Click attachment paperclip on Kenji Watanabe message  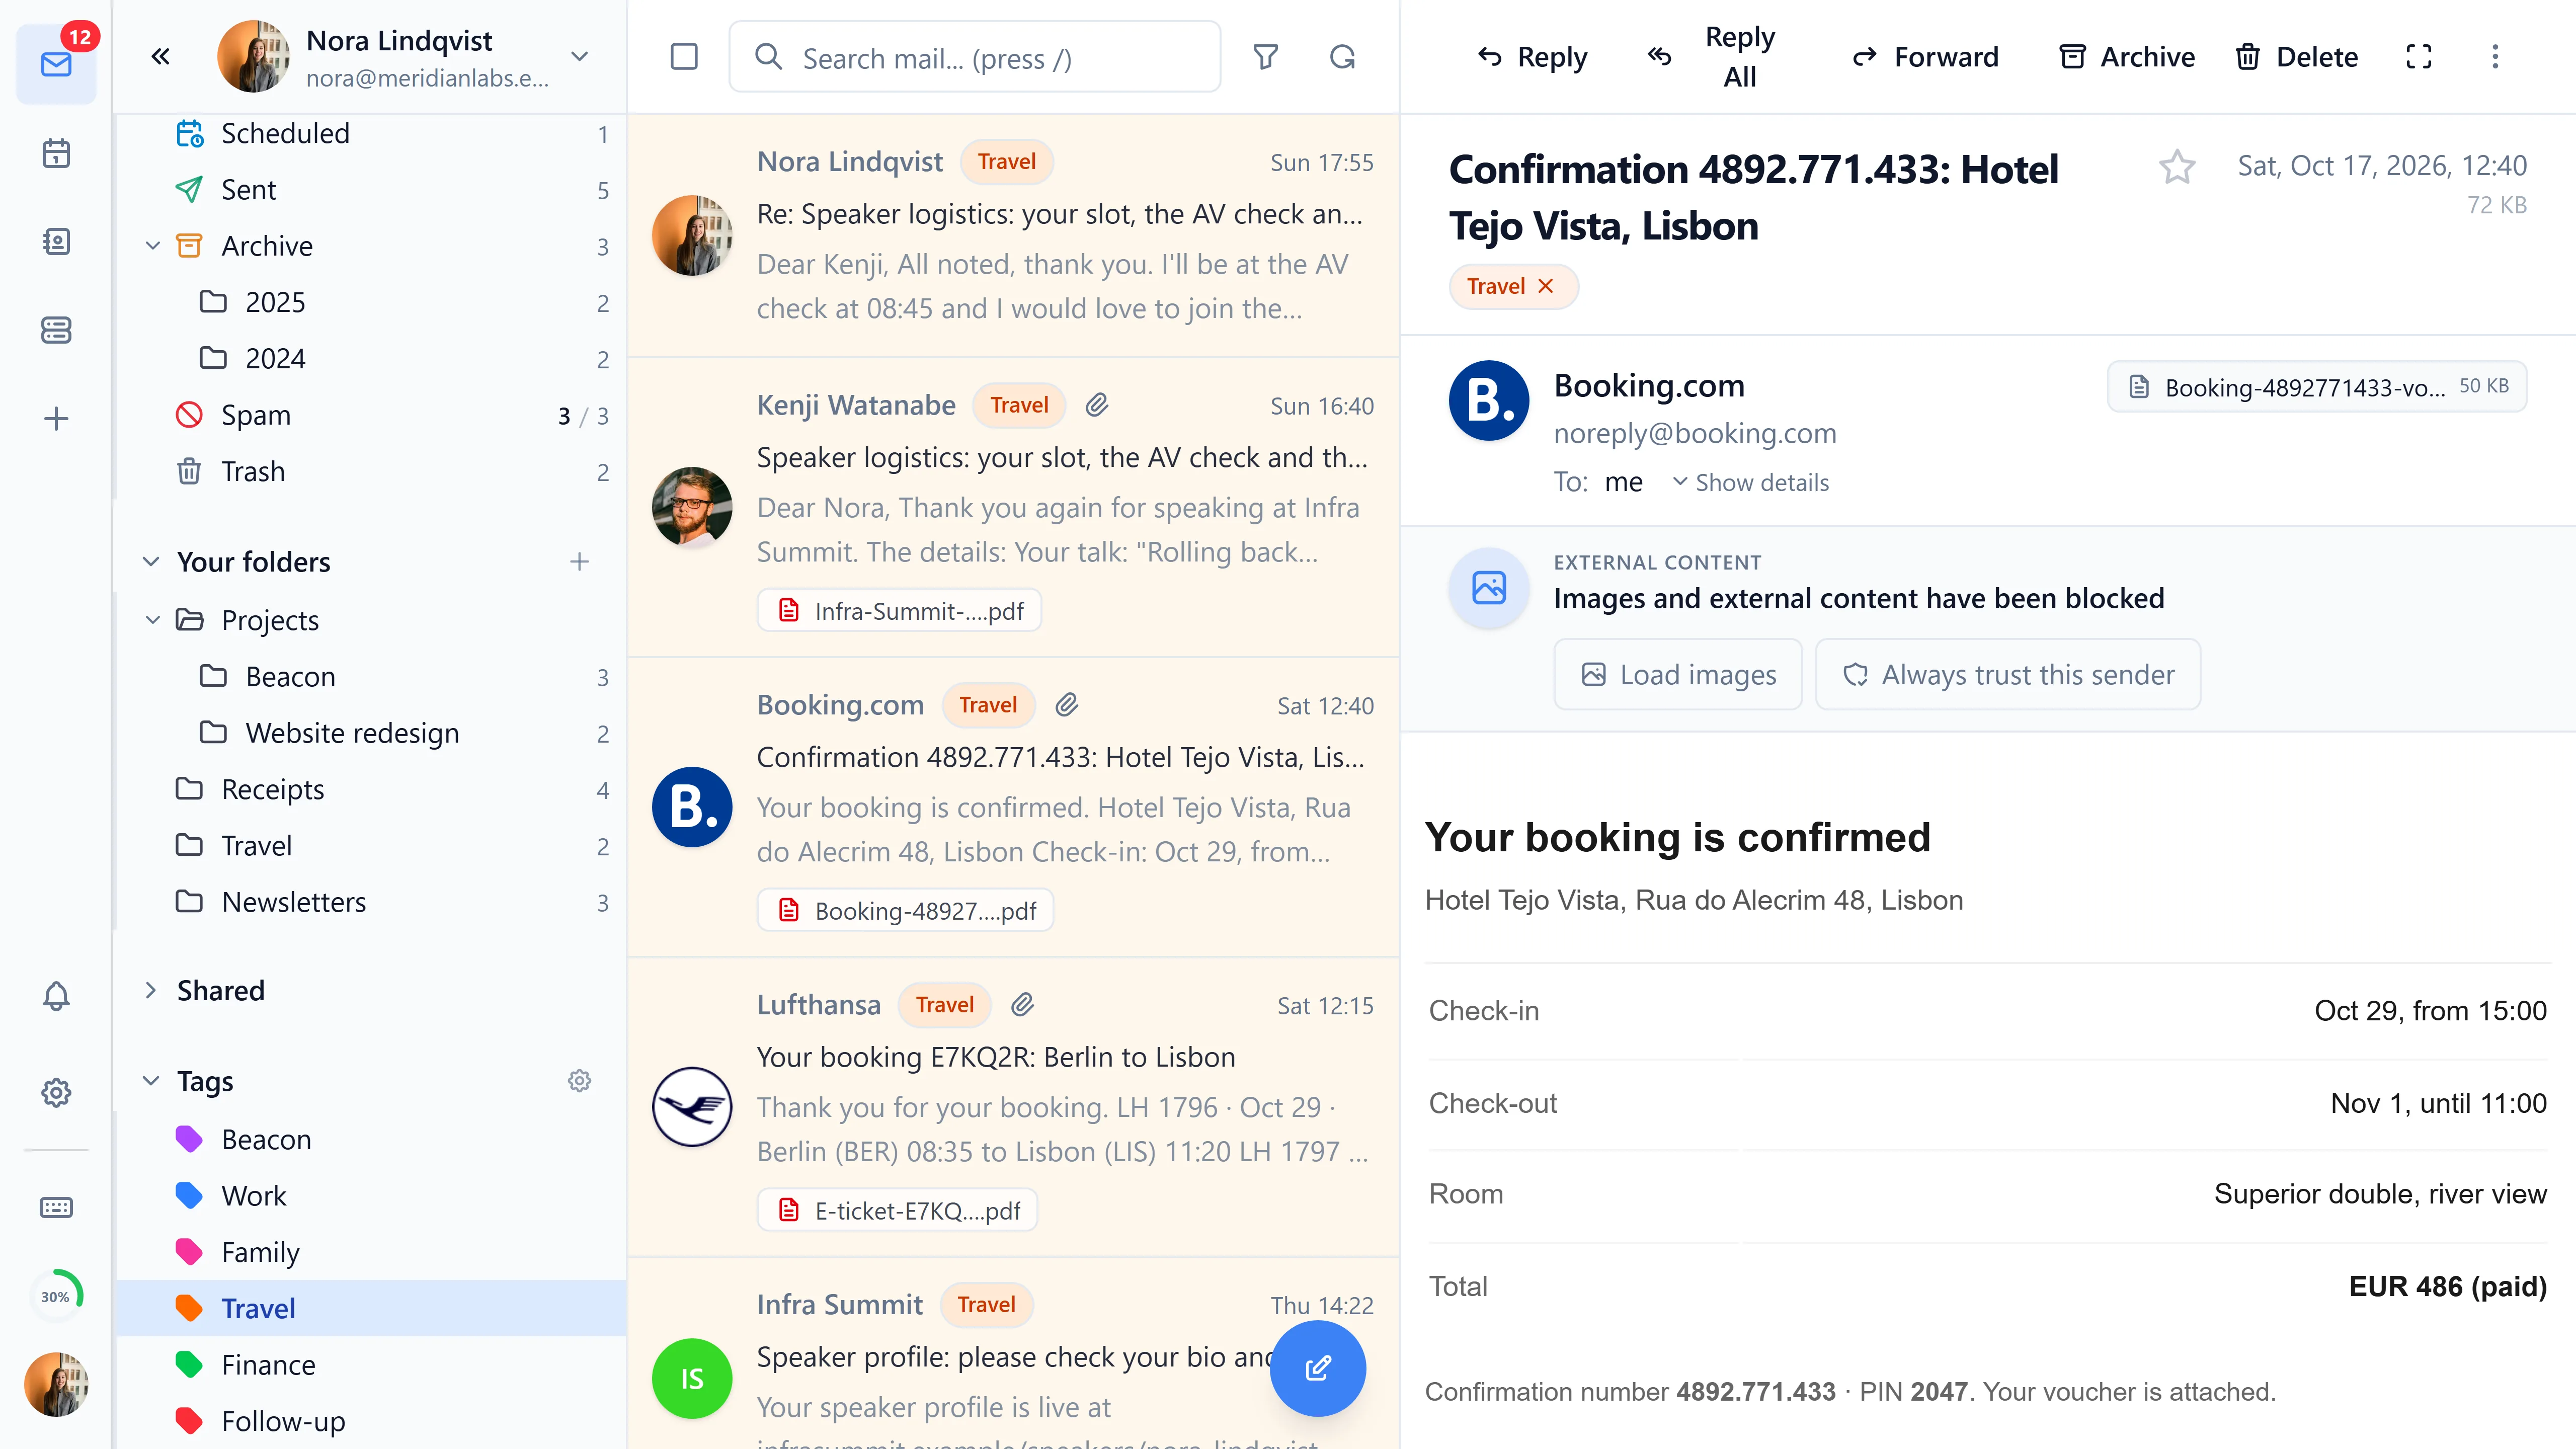[x=1097, y=405]
